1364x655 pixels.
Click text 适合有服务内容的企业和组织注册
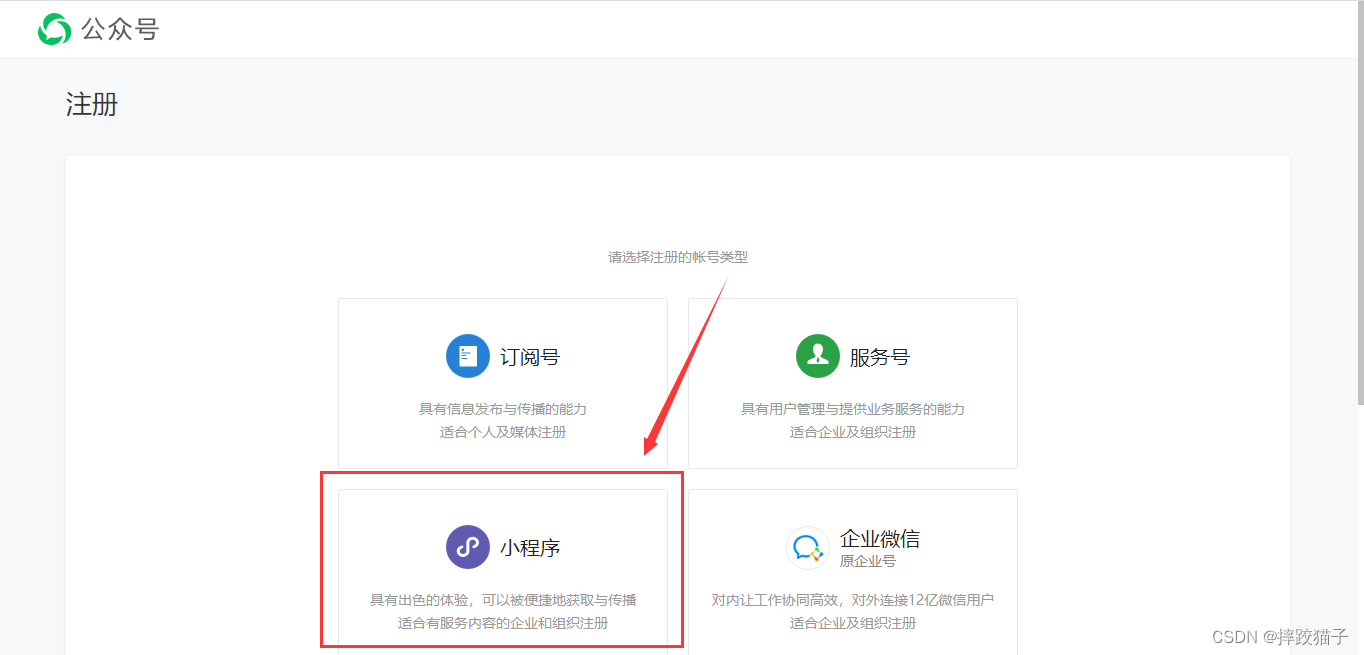(x=503, y=623)
